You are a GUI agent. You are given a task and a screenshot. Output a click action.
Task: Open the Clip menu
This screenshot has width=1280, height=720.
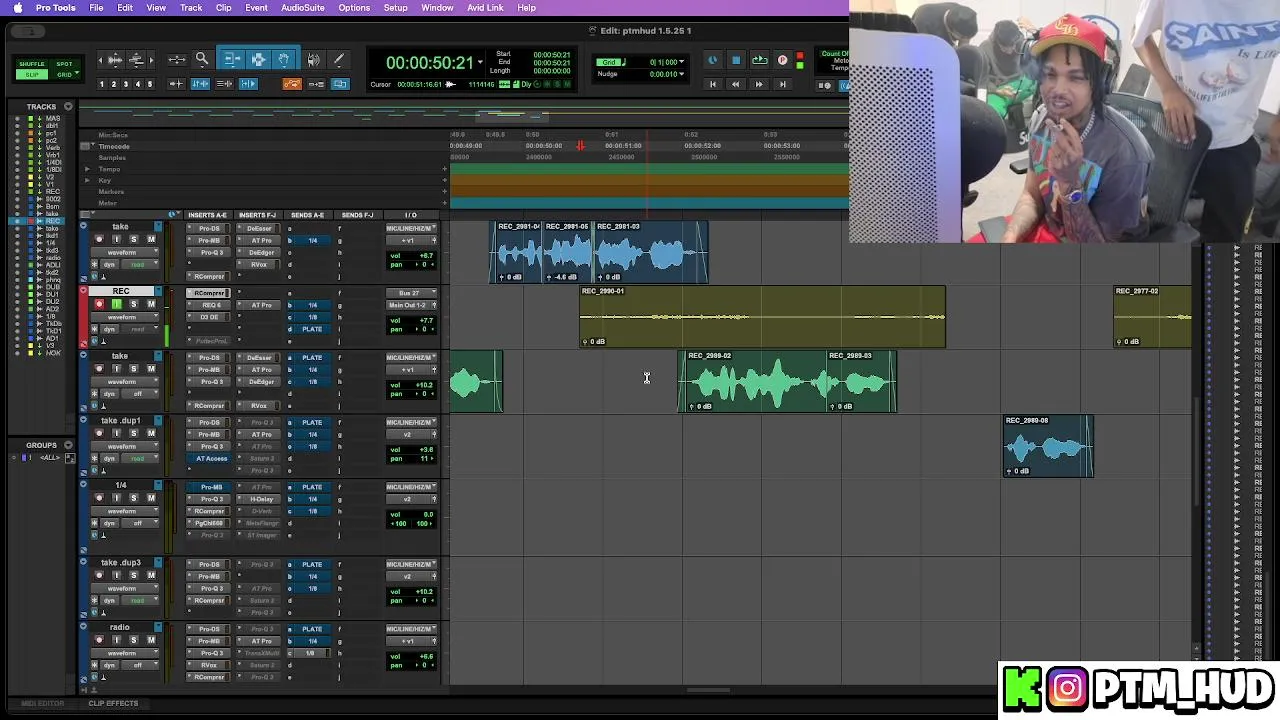pos(224,8)
